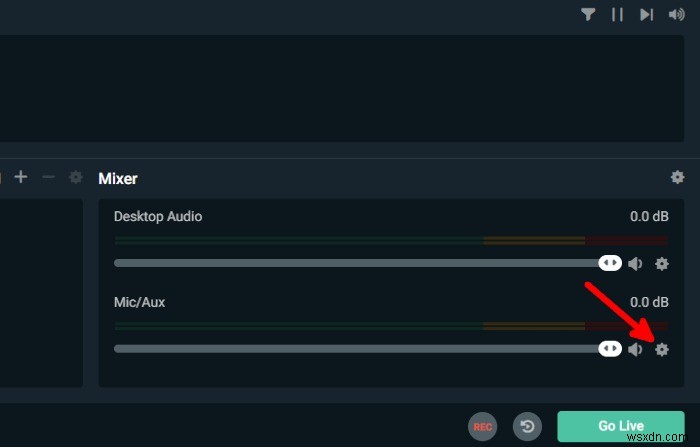This screenshot has height=447, width=700.
Task: Click the plus icon to add a source
Action: tap(21, 177)
